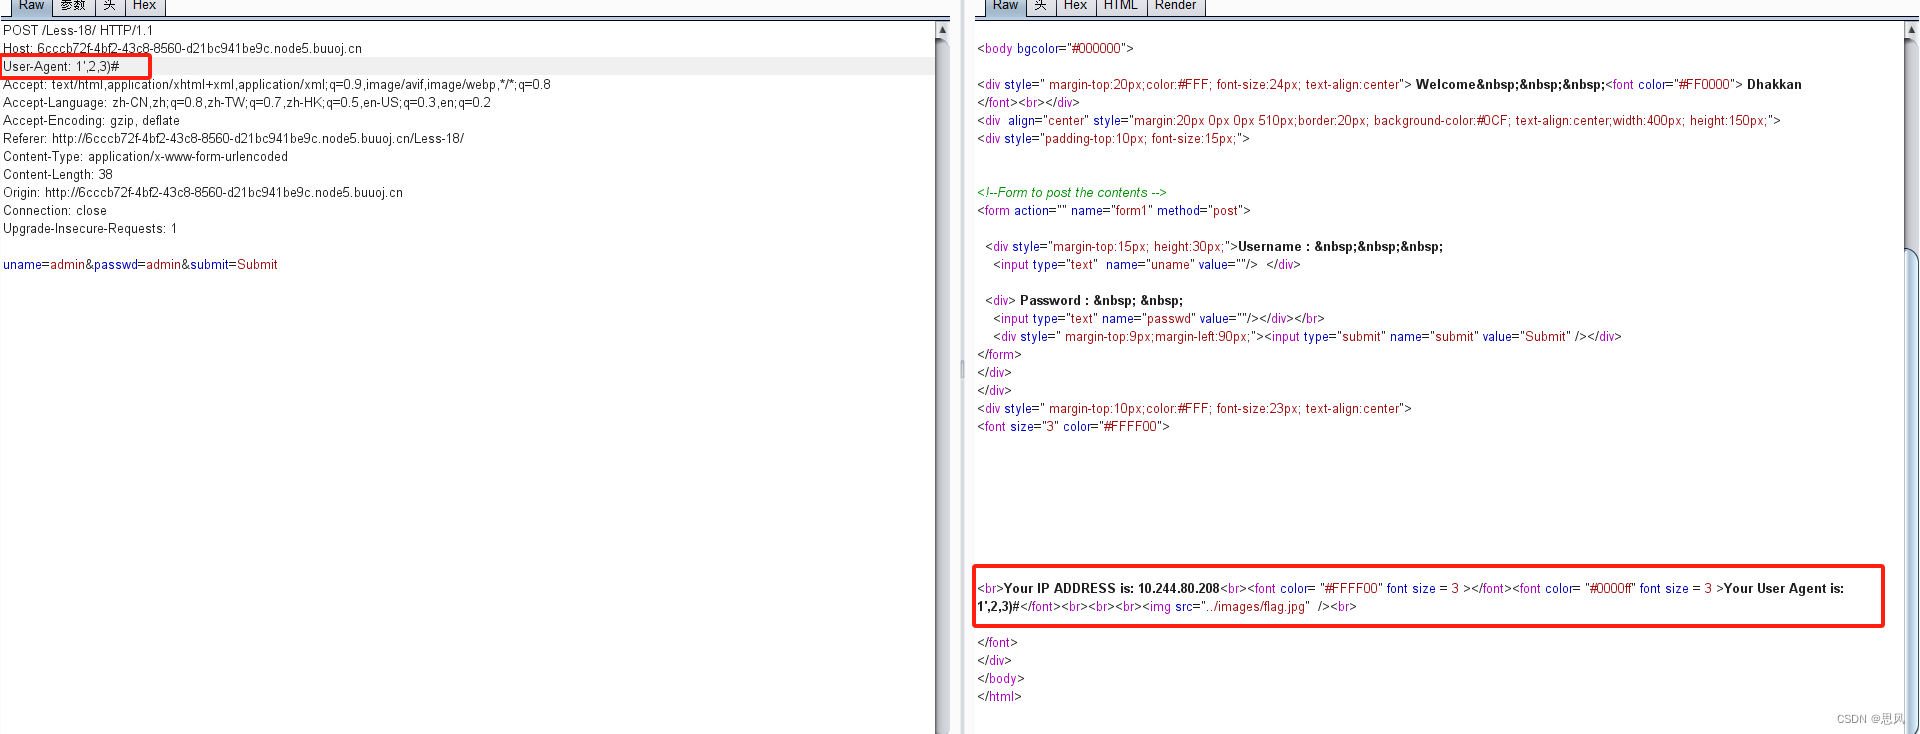Click the Content-Type header line
This screenshot has width=1920, height=734.
145,157
